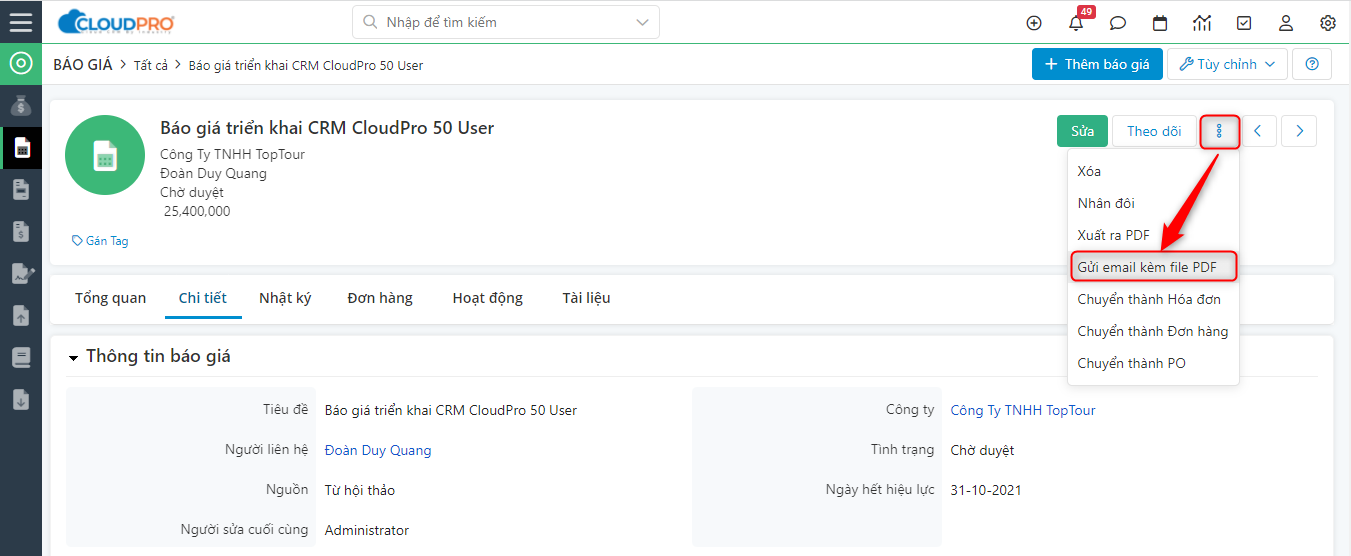Open the search box dropdown arrow
This screenshot has height=556, width=1351.
(642, 22)
